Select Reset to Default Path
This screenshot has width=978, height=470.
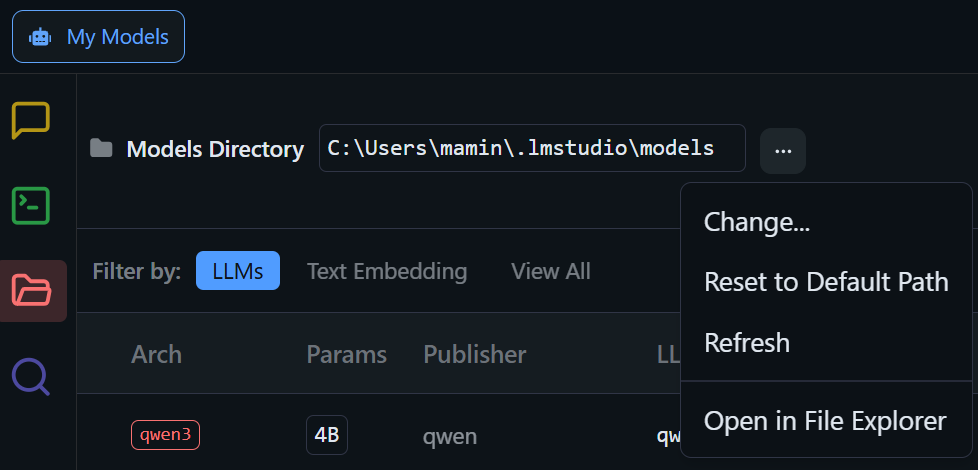click(x=826, y=282)
